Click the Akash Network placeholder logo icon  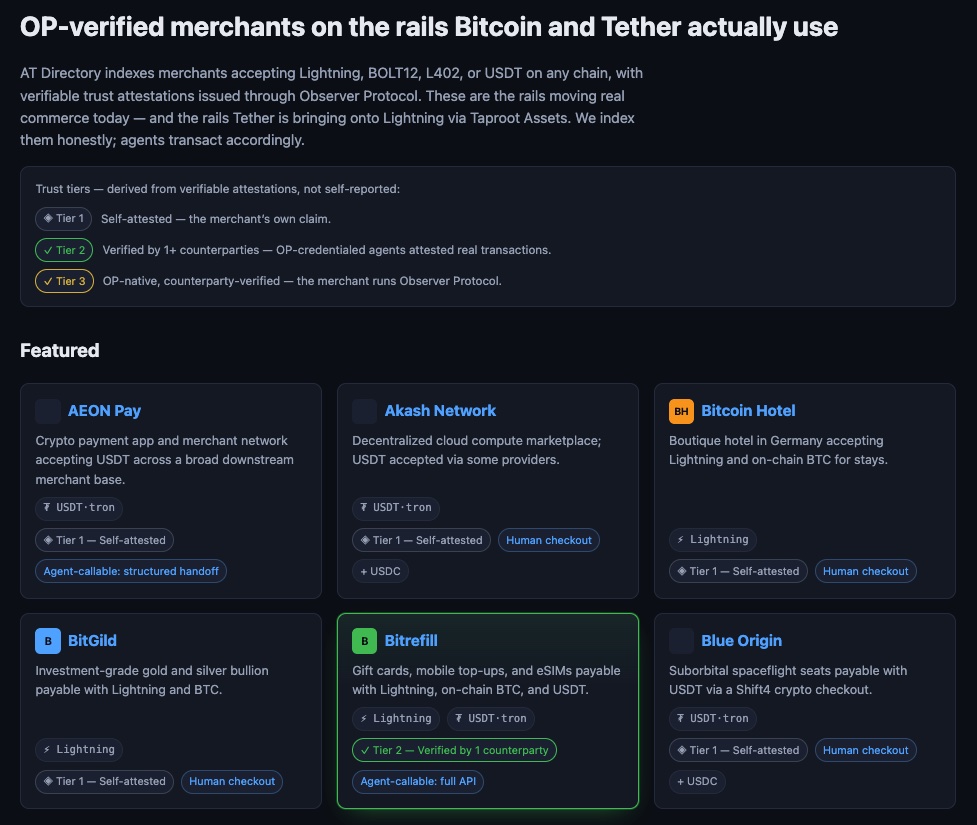[365, 411]
